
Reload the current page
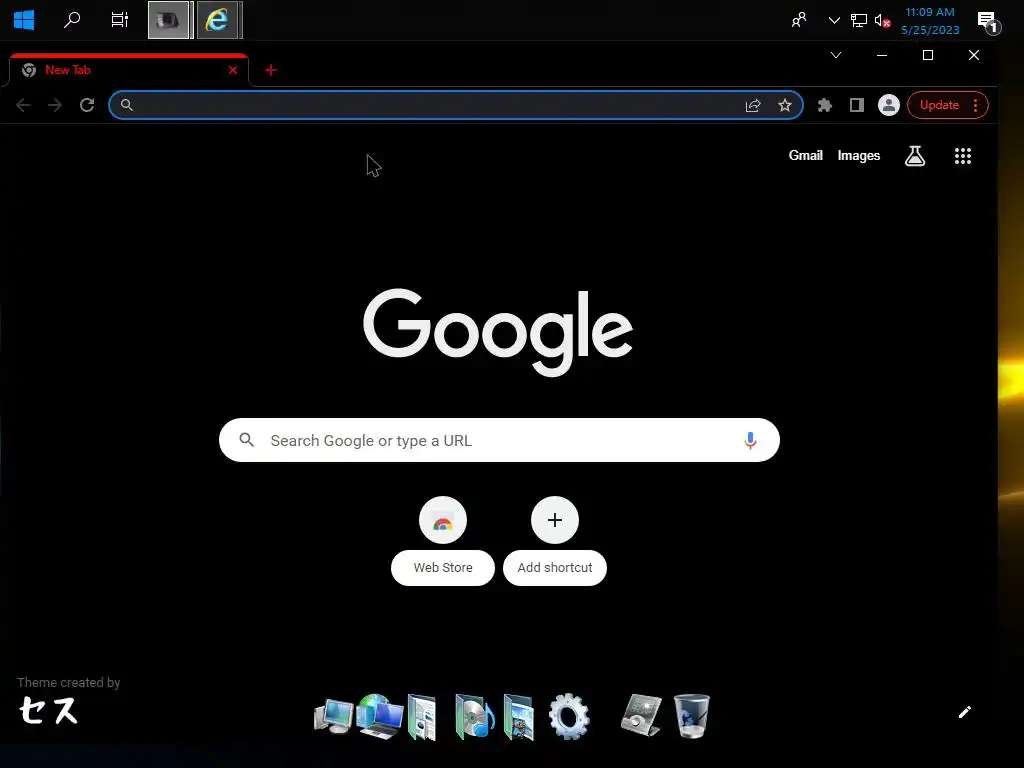(x=87, y=105)
